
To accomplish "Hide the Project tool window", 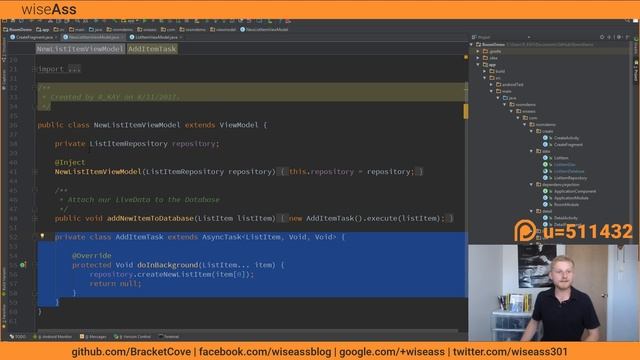I will 627,37.
